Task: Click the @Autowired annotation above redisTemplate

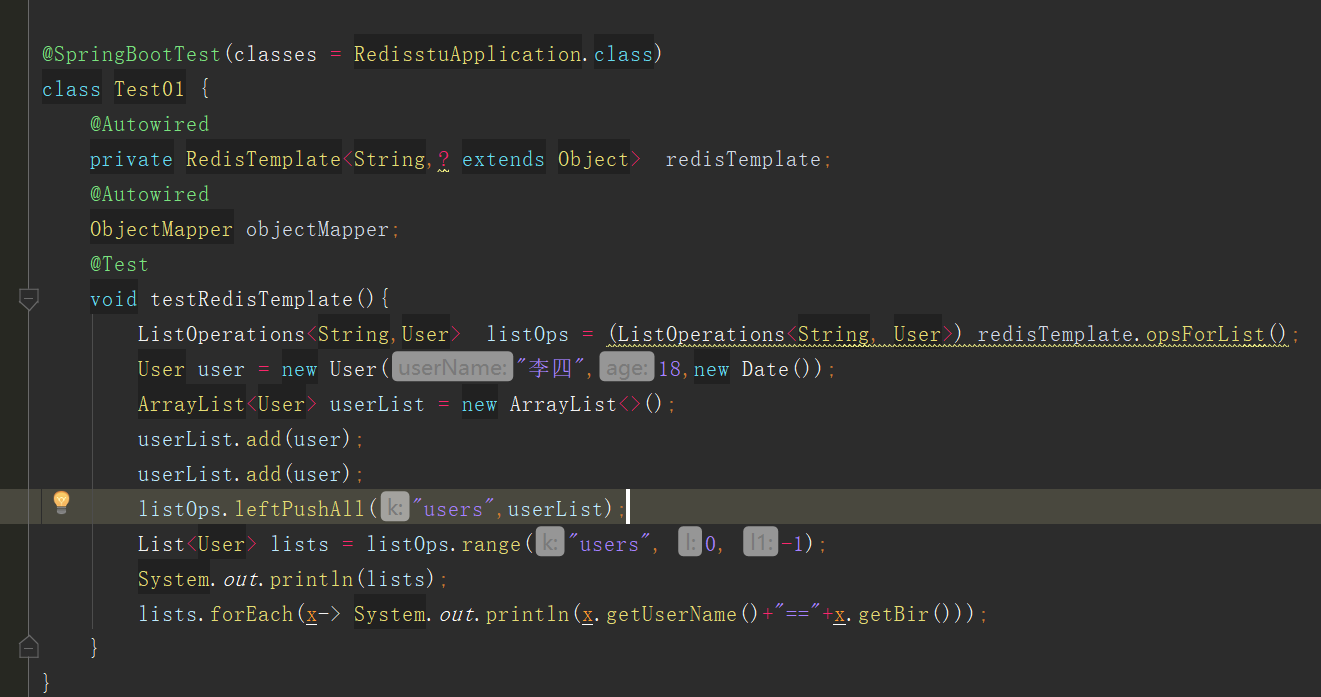Action: 149,123
